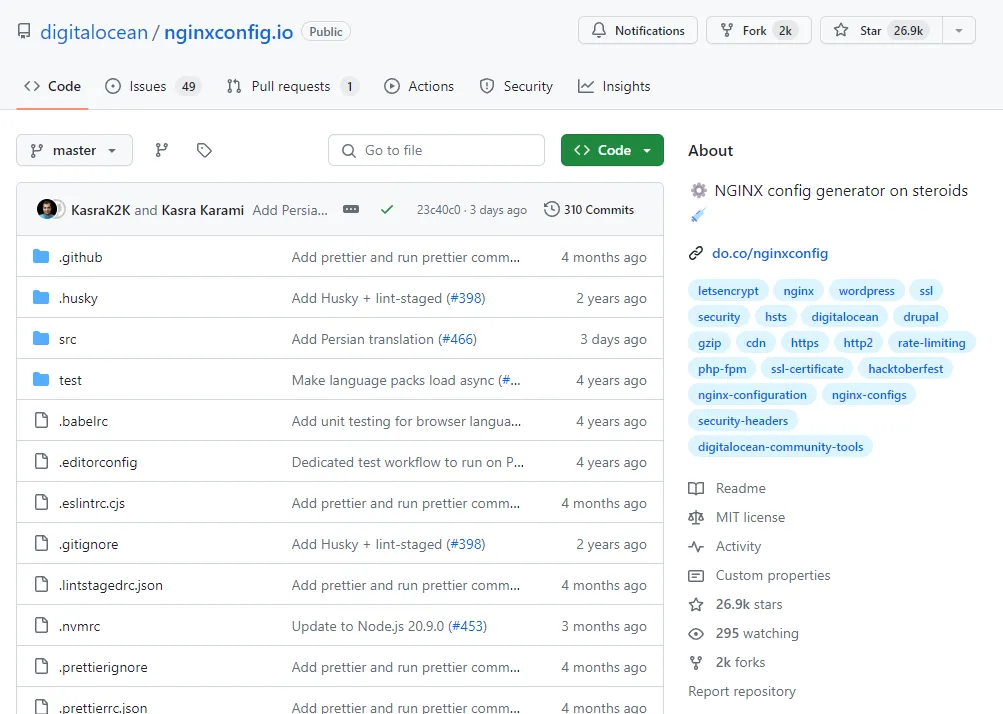Open the .github folder

tap(80, 257)
